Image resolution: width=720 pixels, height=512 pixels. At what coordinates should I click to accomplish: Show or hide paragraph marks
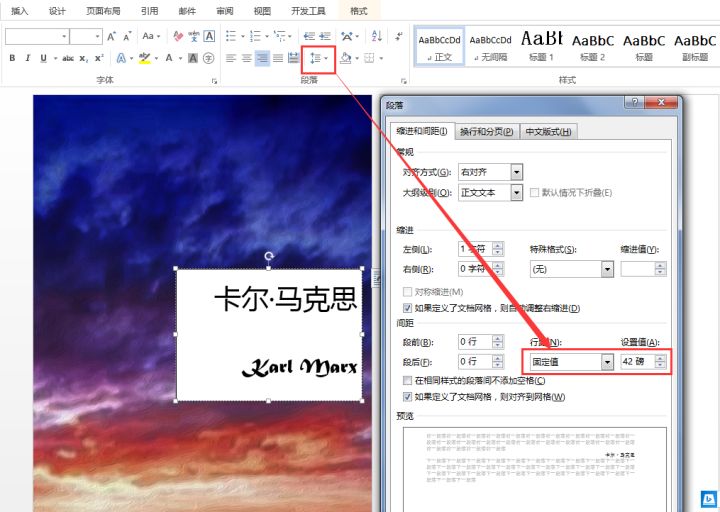[399, 36]
